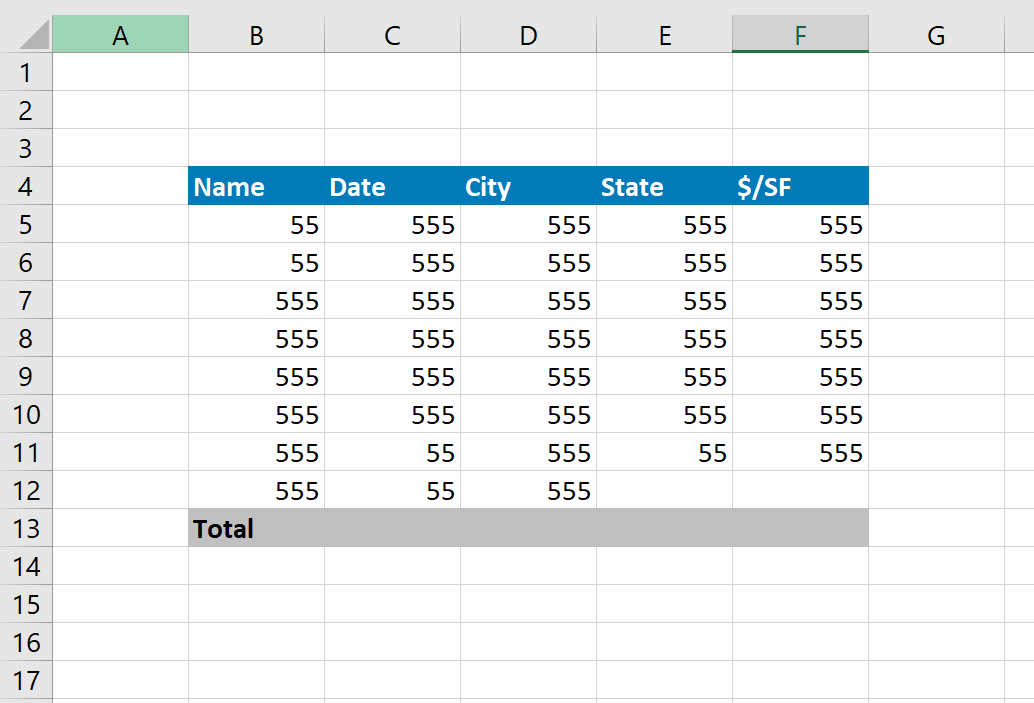Select column F header
1034x703 pixels.
[800, 34]
